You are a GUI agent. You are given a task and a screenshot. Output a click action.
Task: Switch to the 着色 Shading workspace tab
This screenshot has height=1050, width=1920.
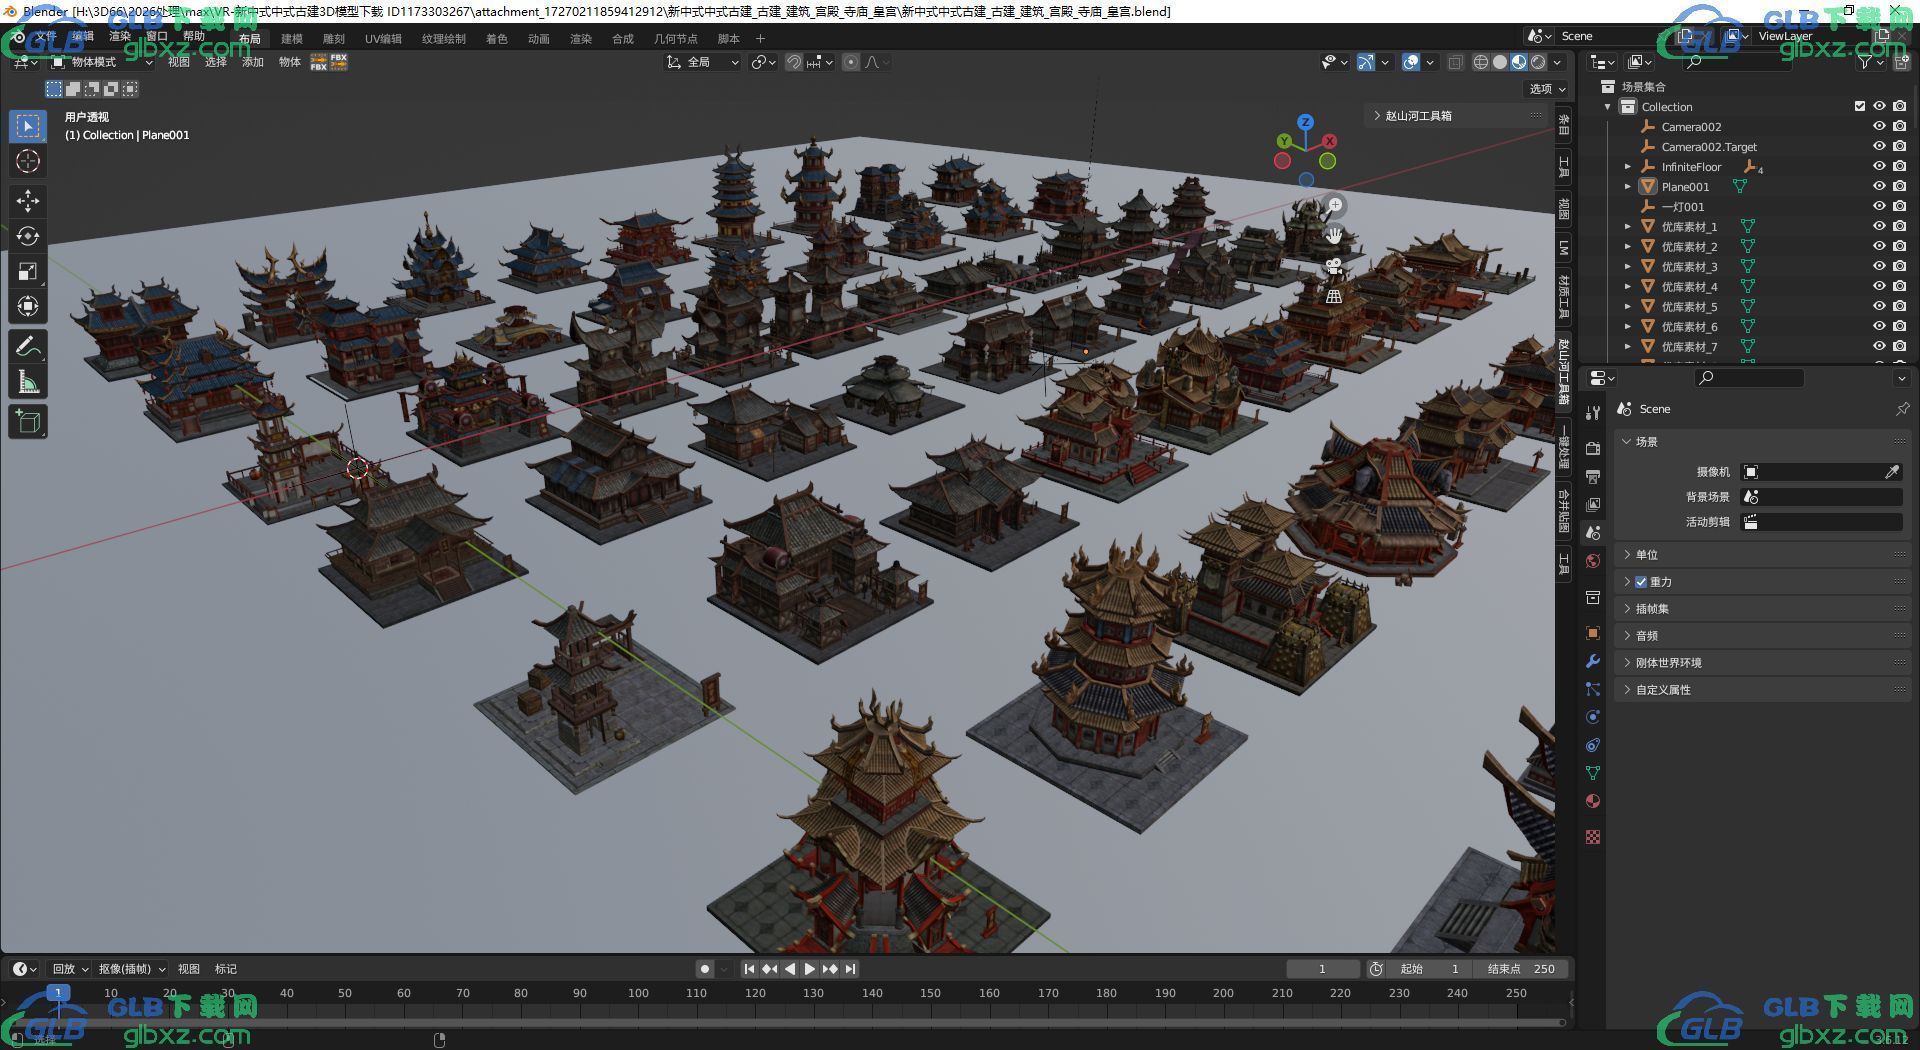497,39
